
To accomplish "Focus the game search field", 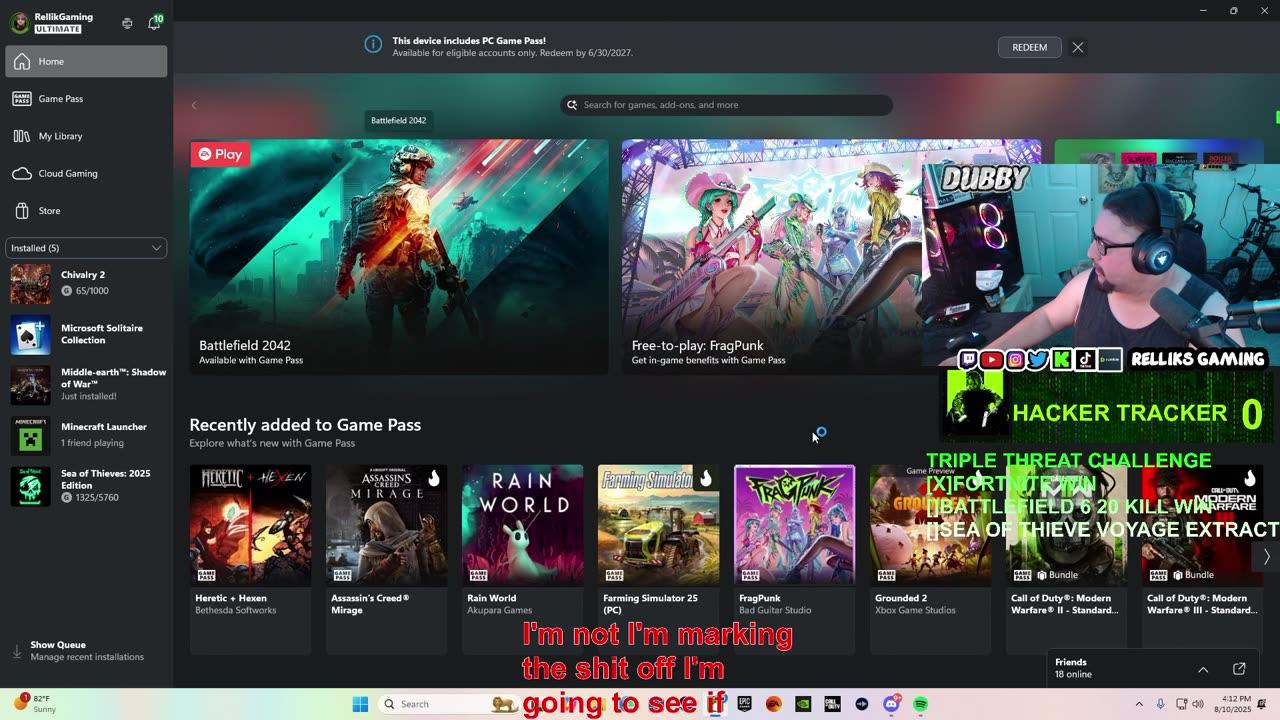I will tap(726, 105).
